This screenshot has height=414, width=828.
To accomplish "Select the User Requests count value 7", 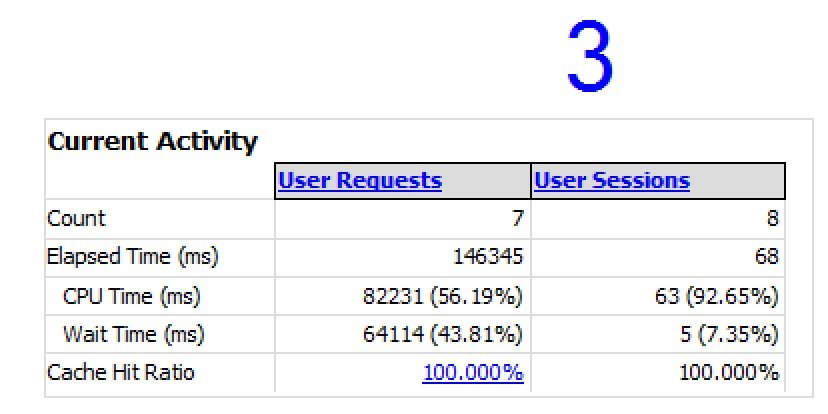I will pos(518,218).
